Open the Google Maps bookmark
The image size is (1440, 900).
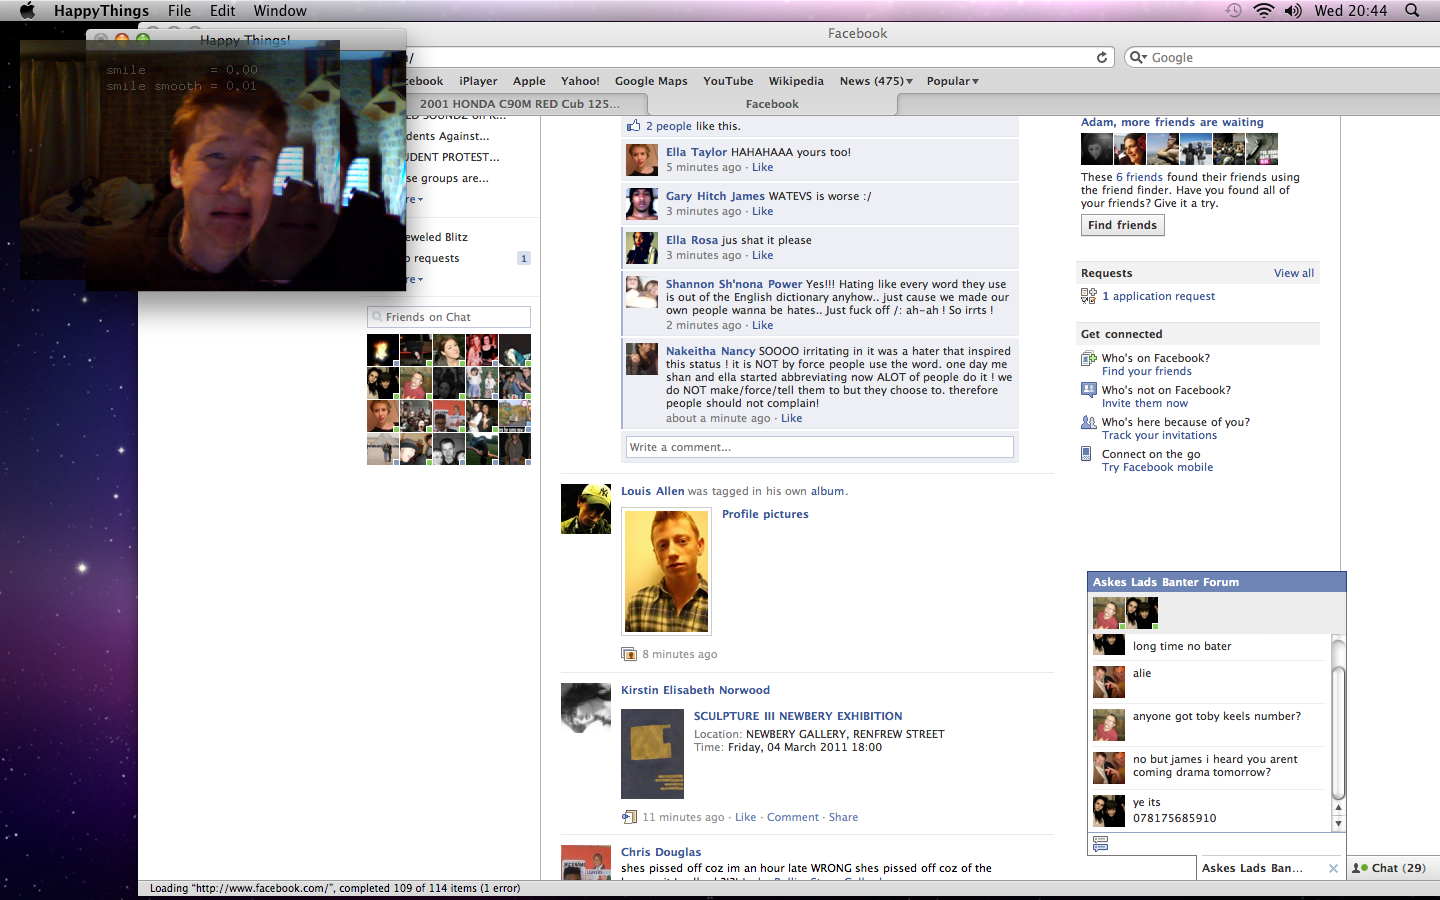pos(651,81)
